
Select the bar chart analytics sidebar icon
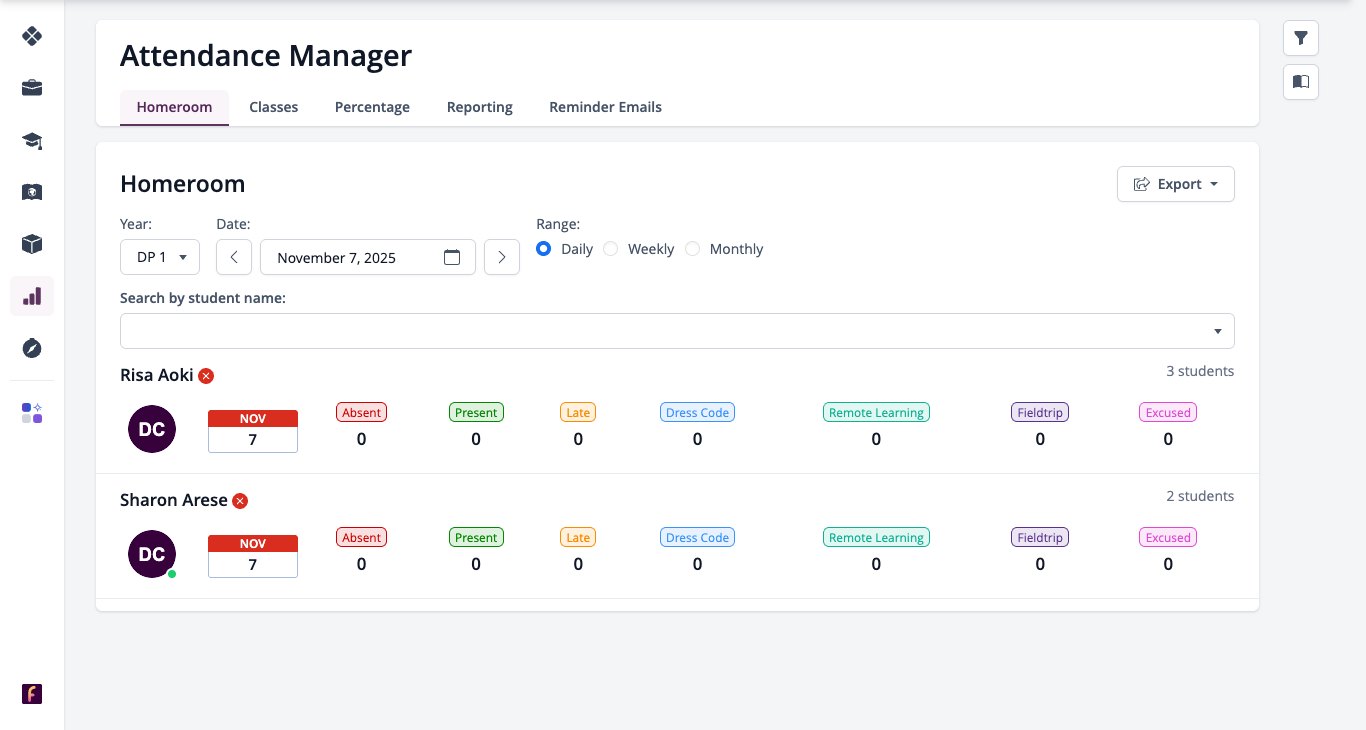click(x=32, y=296)
